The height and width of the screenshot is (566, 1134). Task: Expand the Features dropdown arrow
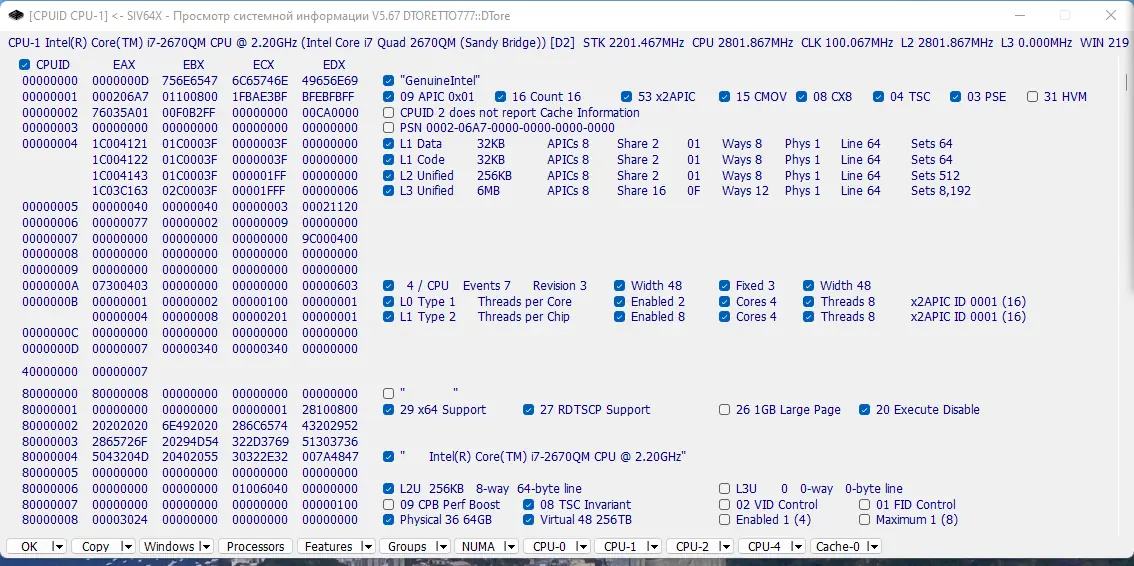pyautogui.click(x=367, y=546)
